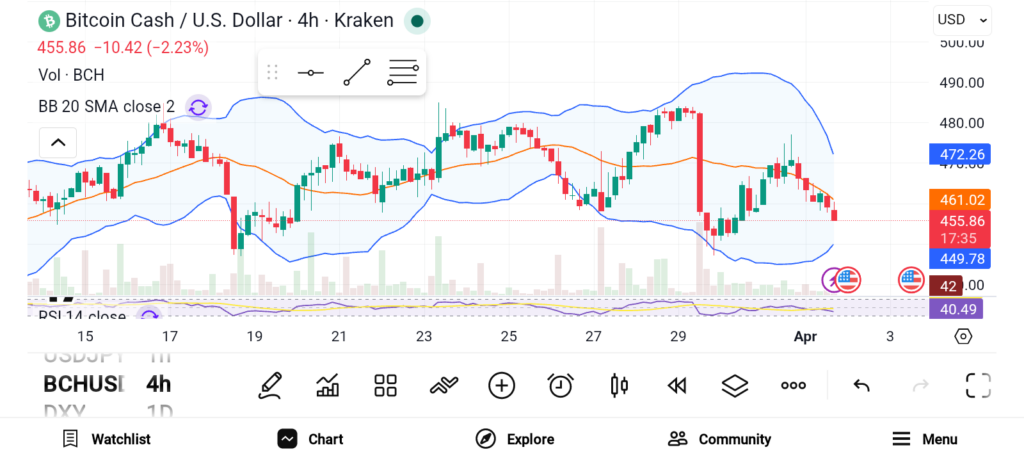Open the USD currency dropdown
Image resolution: width=1024 pixels, height=461 pixels.
pos(962,19)
